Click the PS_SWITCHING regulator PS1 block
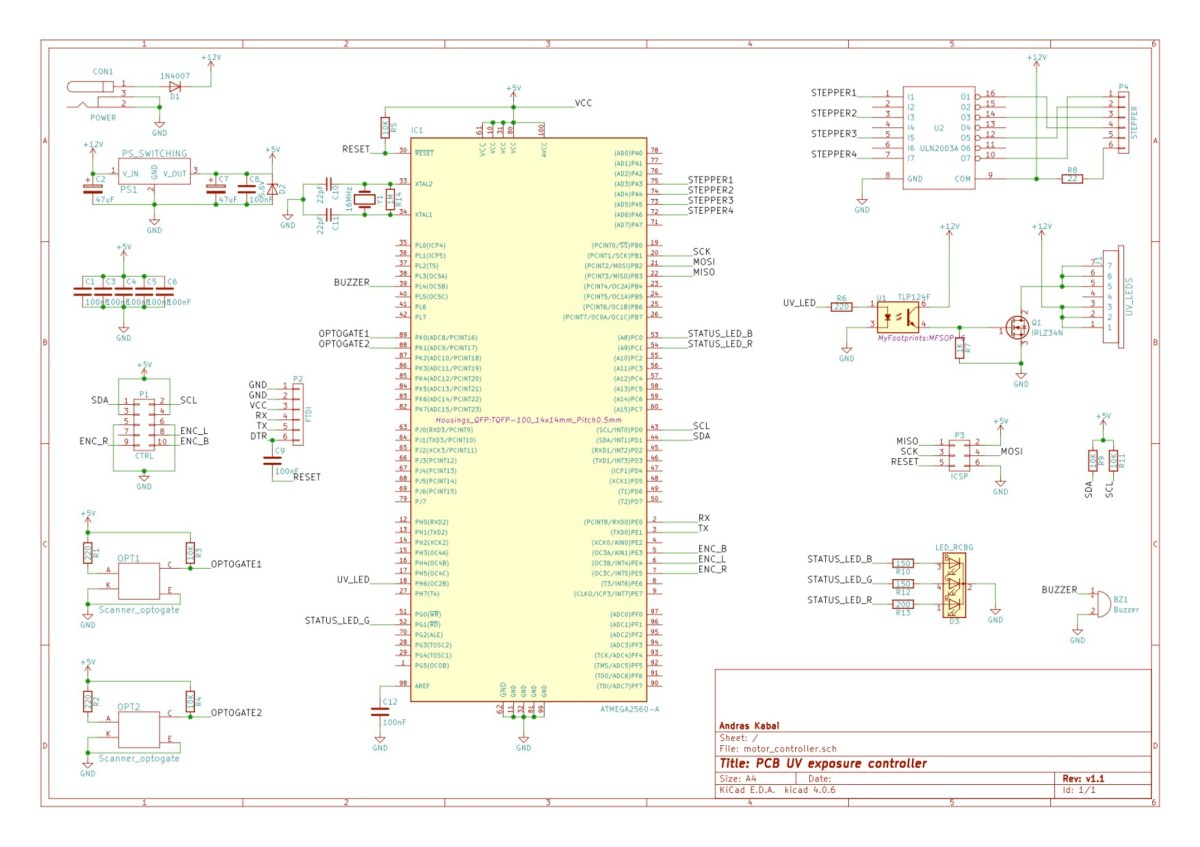The width and height of the screenshot is (1200, 847). (x=153, y=173)
